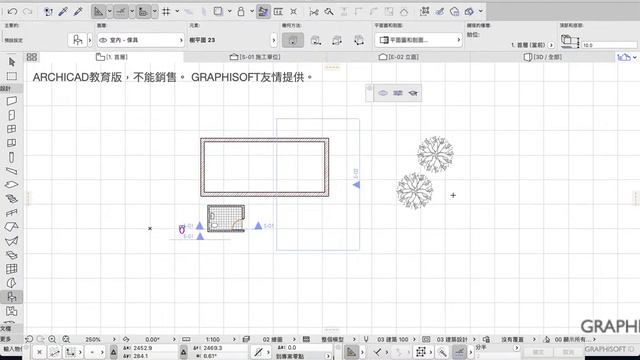Expand the element chevron next to 椰平面 23

[274, 40]
